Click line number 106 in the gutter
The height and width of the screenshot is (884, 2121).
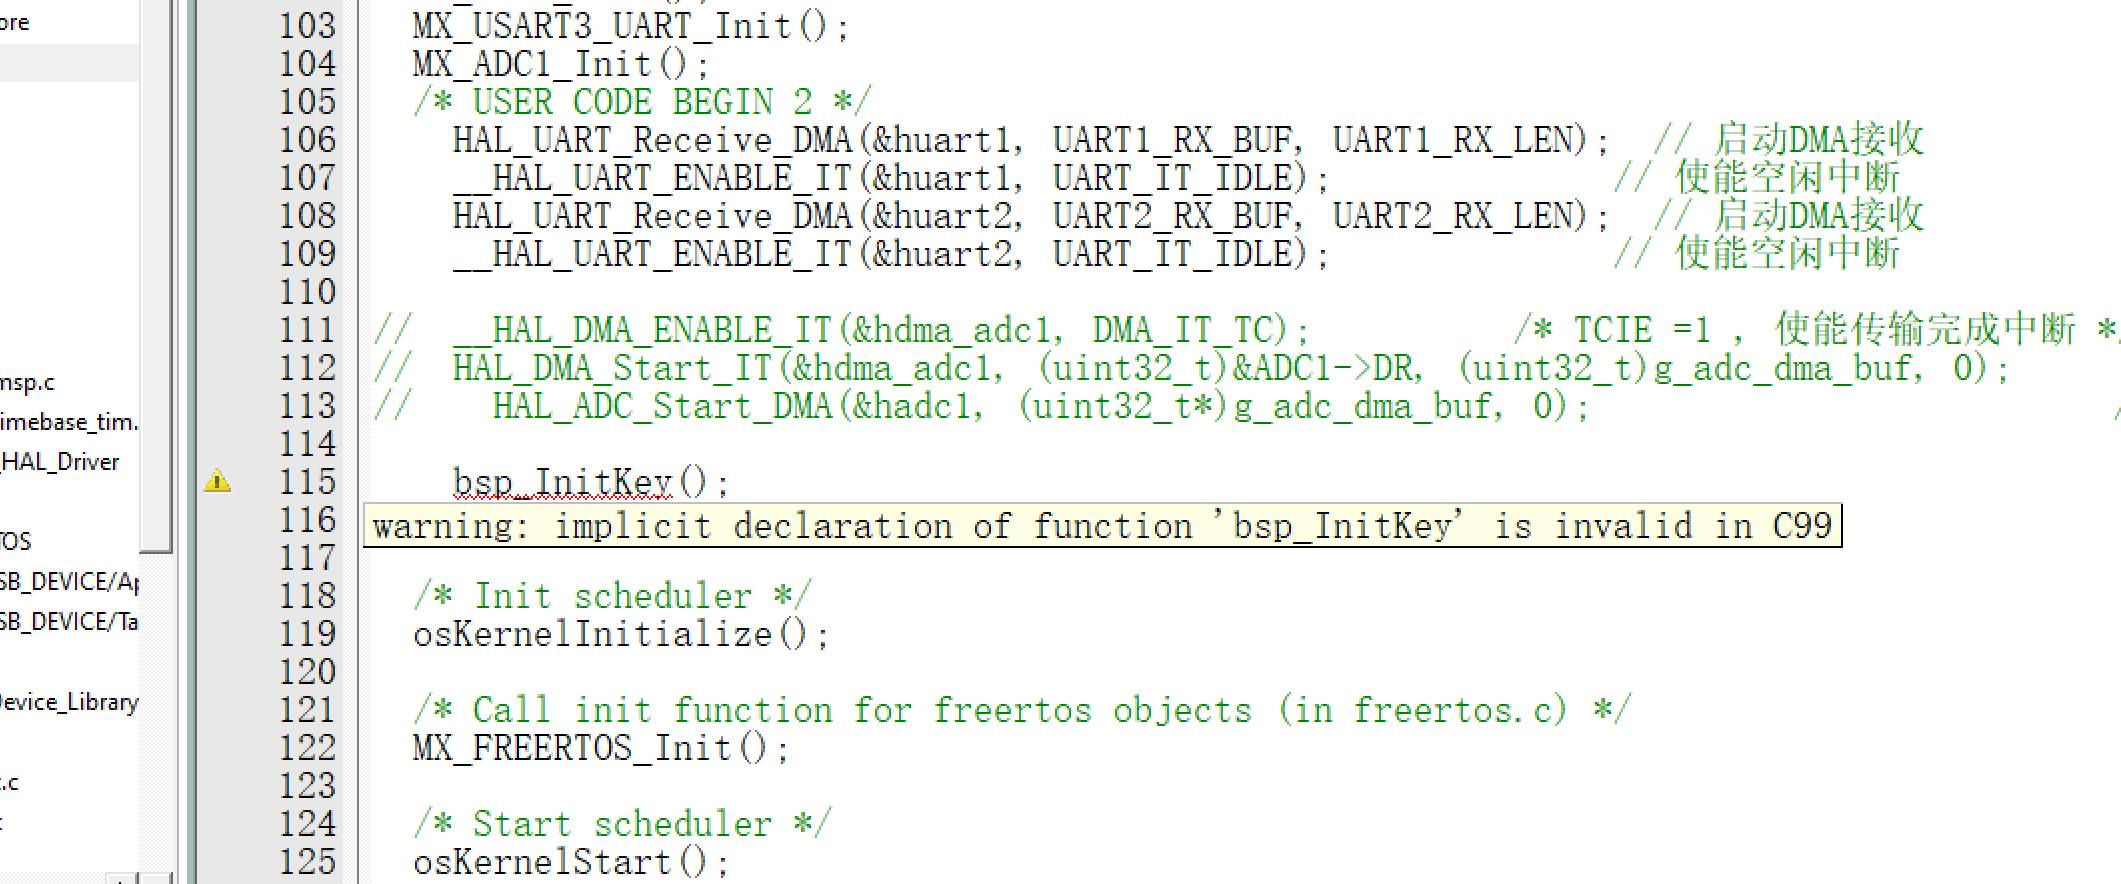tap(307, 140)
